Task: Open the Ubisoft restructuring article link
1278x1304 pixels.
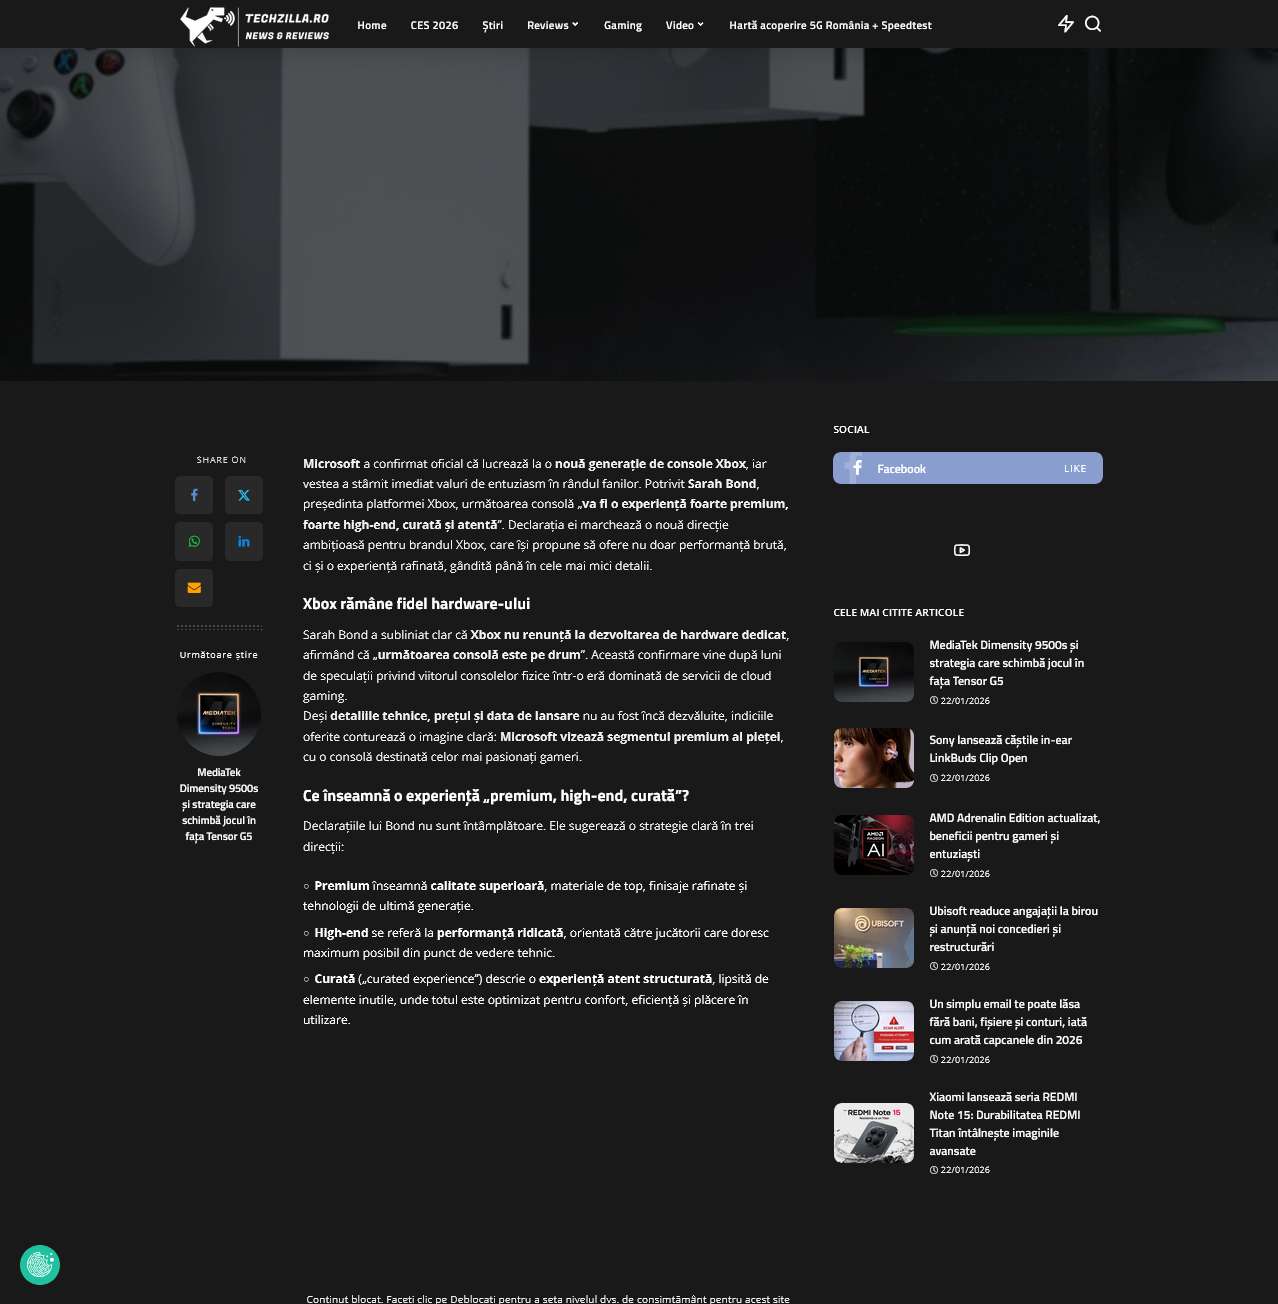Action: pos(1013,929)
